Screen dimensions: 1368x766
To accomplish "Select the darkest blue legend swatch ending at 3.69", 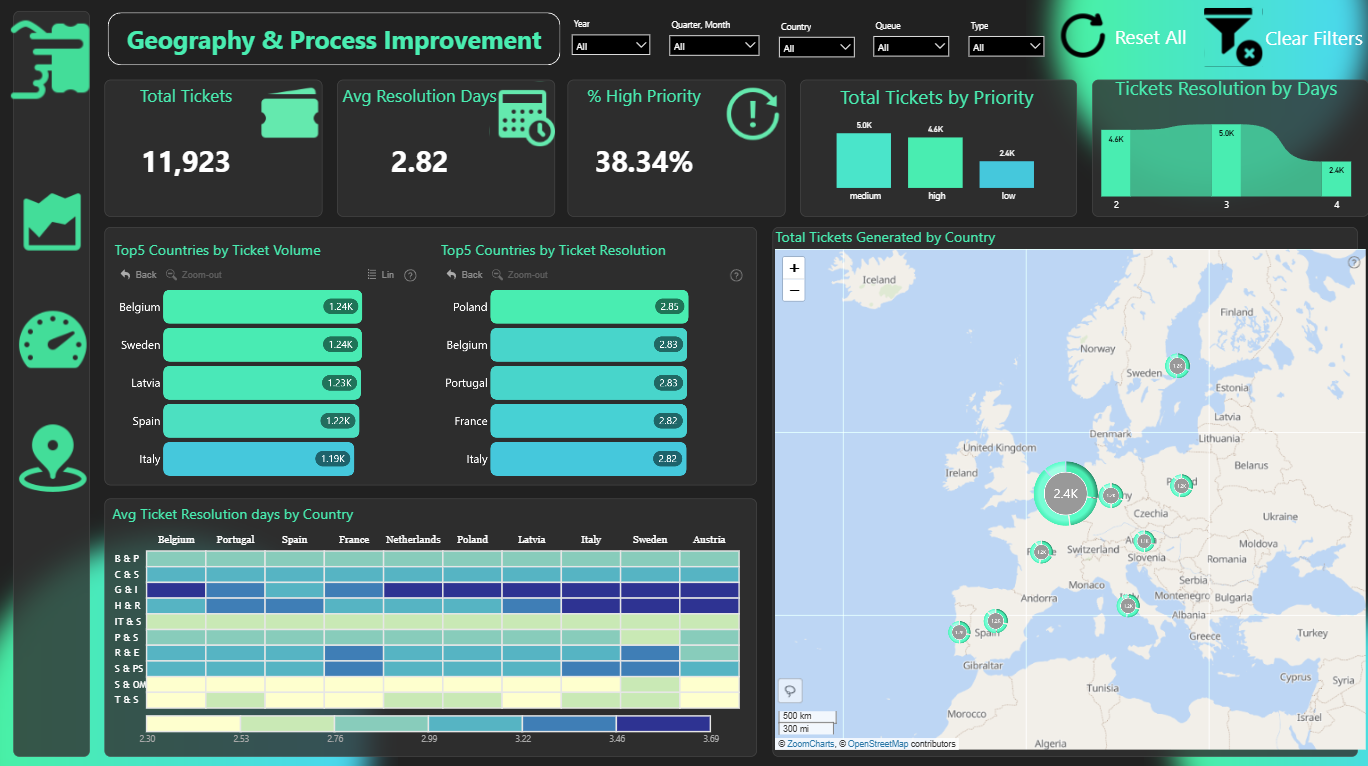I will pos(663,723).
